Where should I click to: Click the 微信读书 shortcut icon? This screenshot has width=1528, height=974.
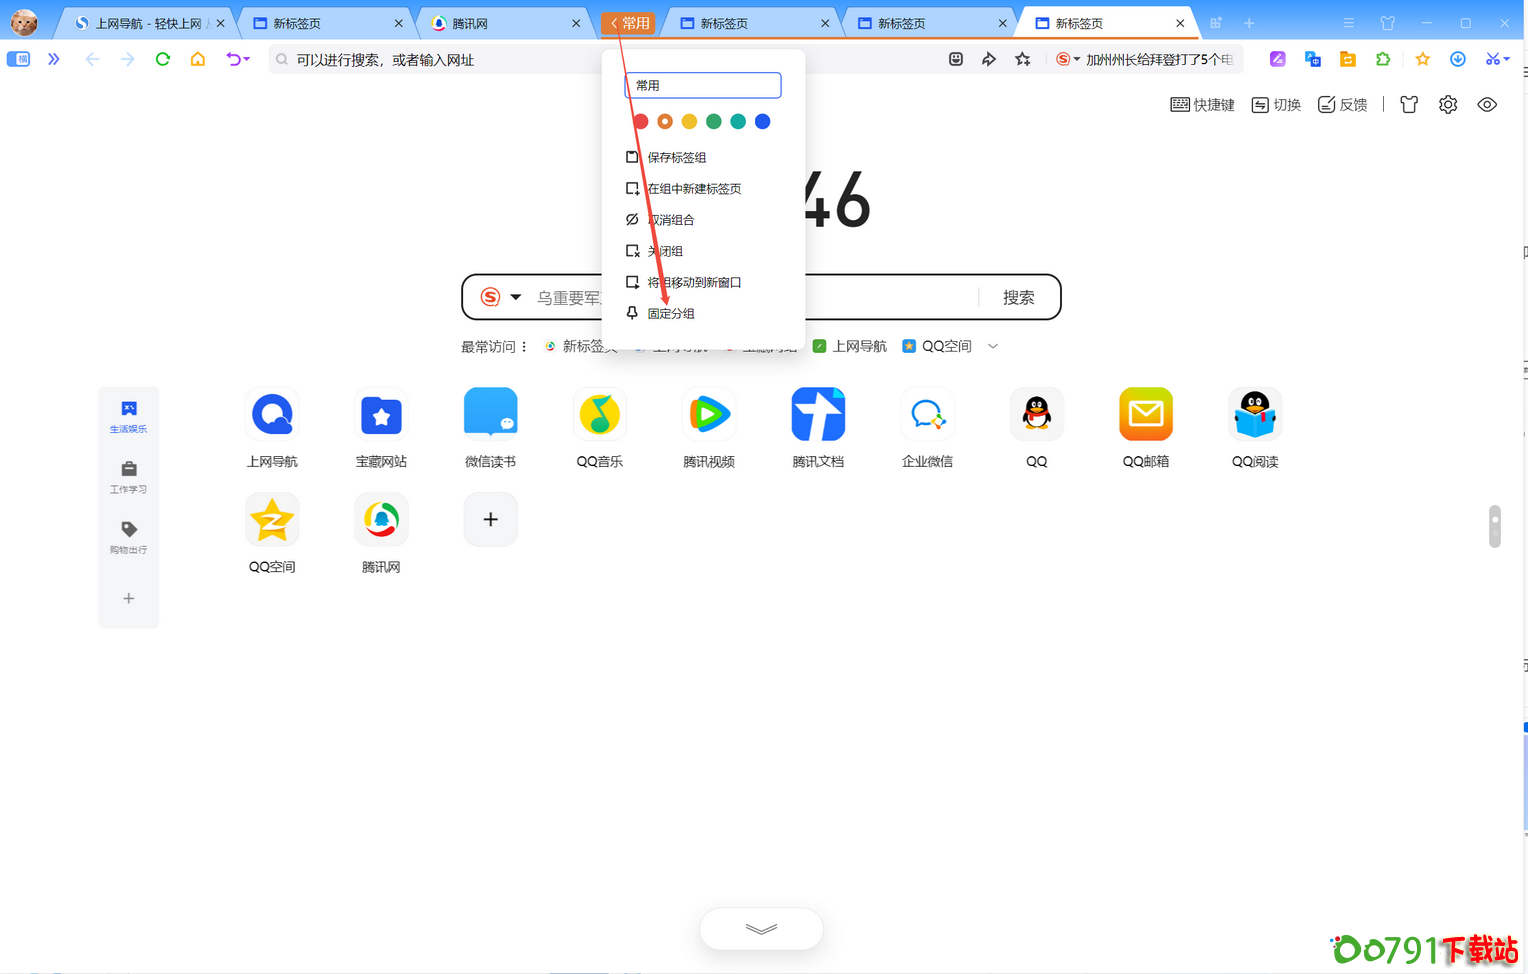(490, 415)
